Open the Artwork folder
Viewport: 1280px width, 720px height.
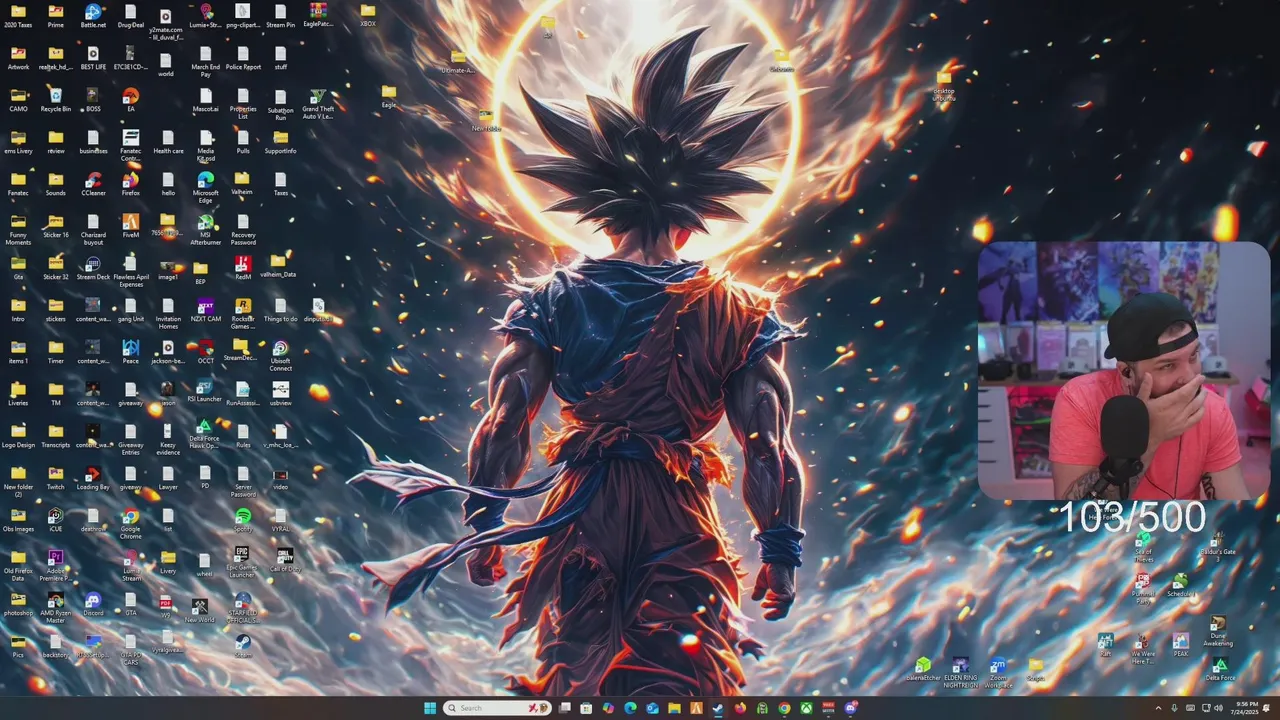pos(18,58)
